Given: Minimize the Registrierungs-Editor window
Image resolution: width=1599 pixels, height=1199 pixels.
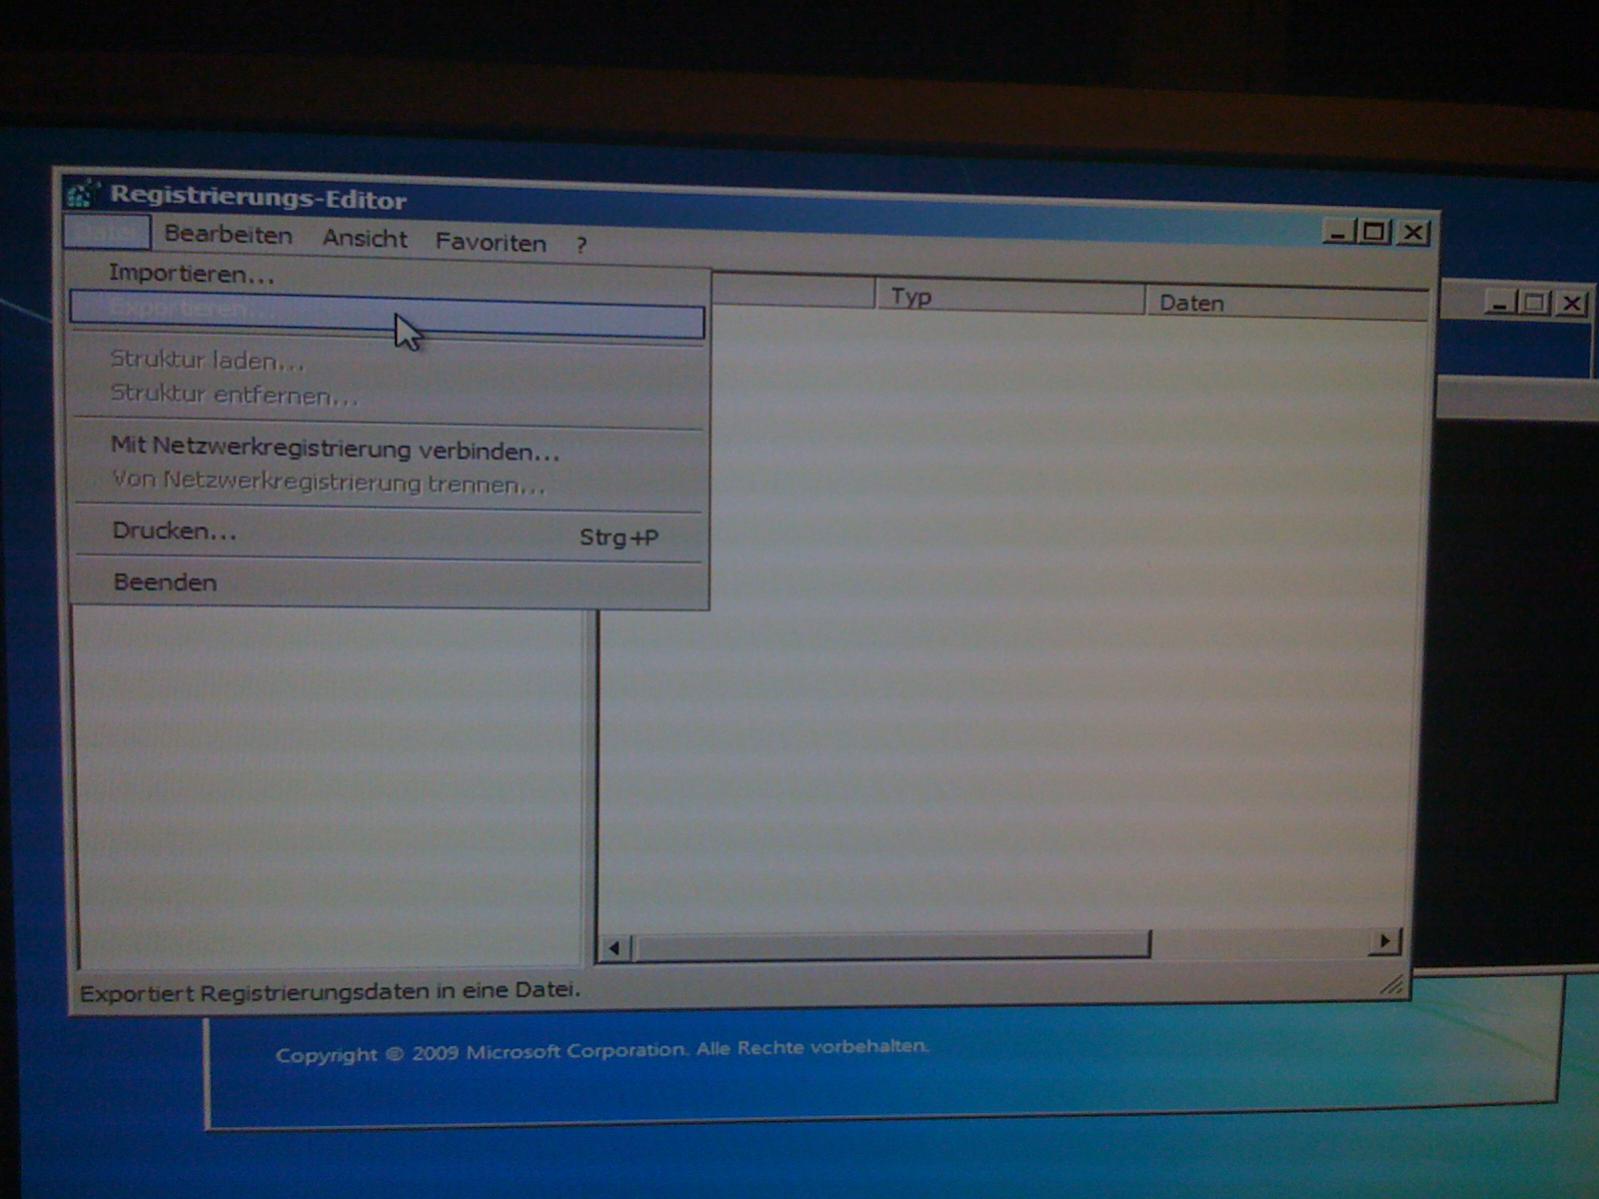Looking at the screenshot, I should 1338,232.
